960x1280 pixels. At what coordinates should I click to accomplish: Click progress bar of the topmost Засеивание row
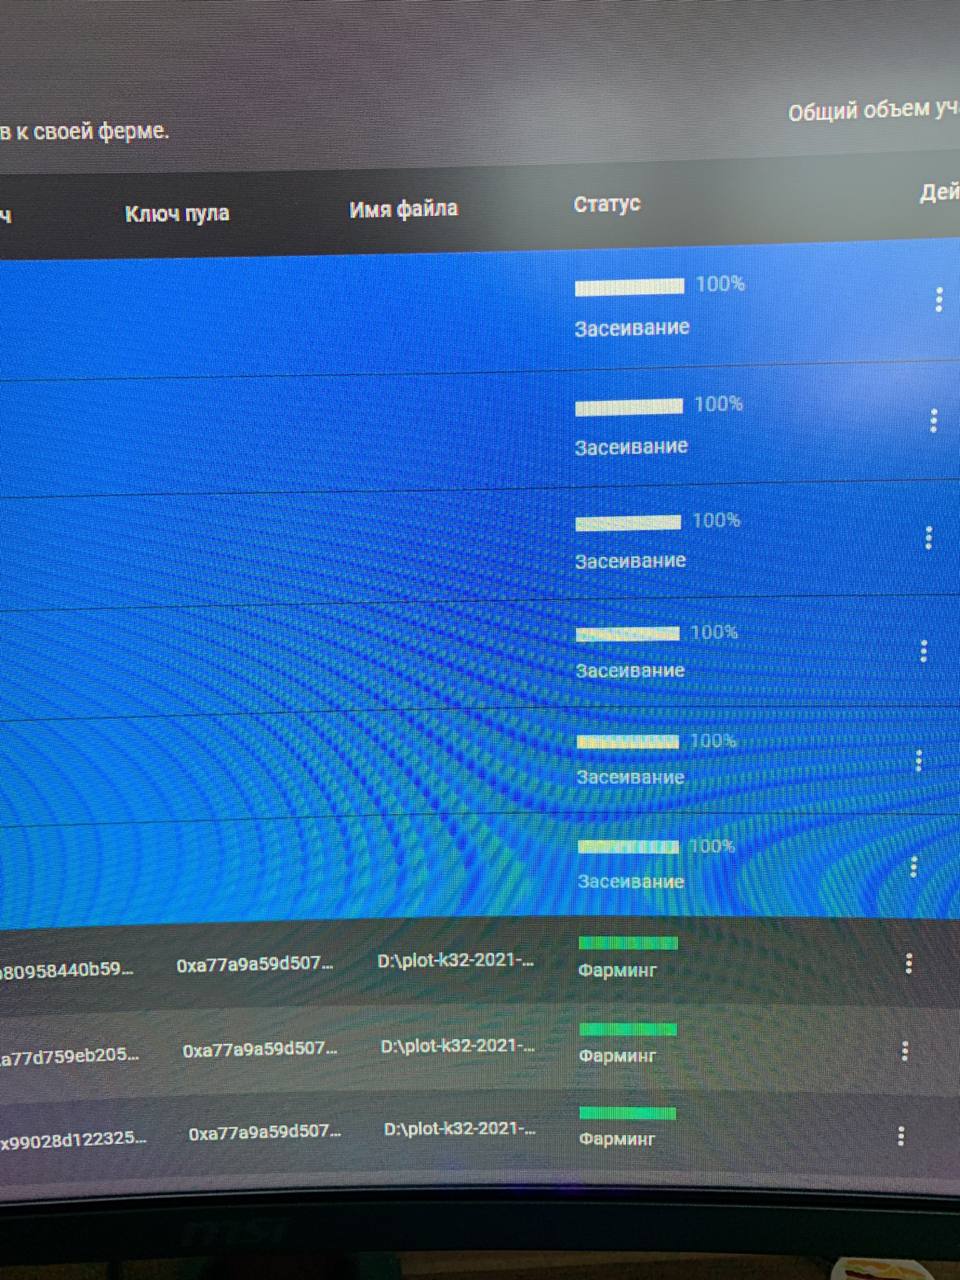click(630, 288)
